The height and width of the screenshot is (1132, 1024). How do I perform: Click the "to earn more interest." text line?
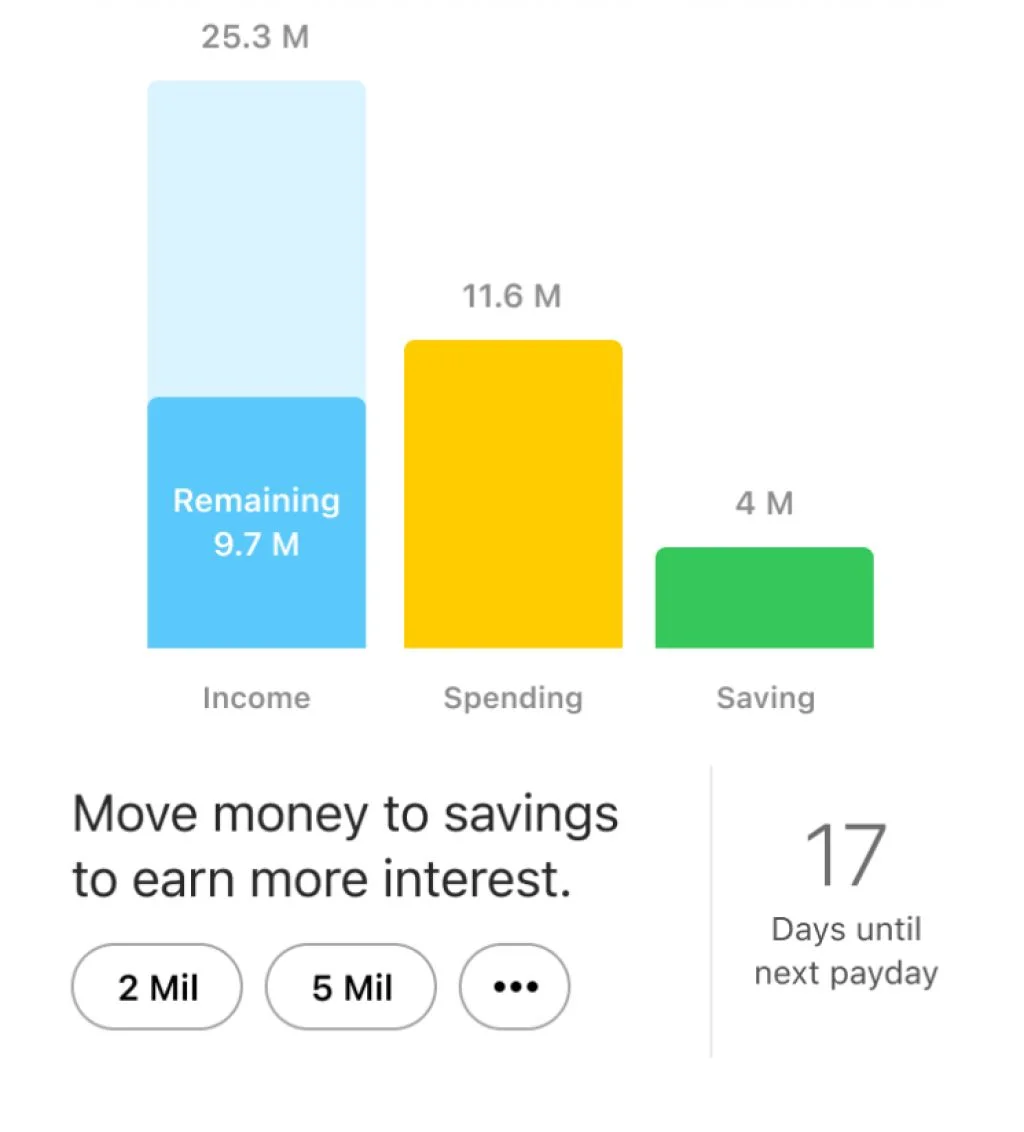click(321, 880)
